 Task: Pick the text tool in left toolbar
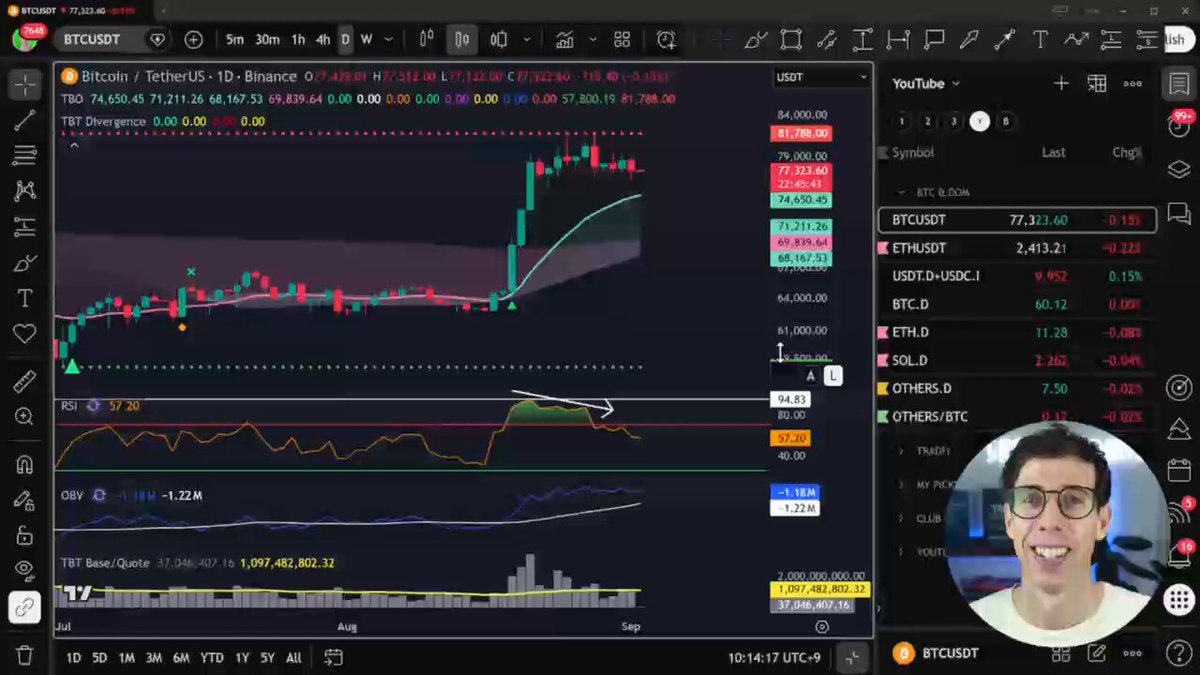25,298
